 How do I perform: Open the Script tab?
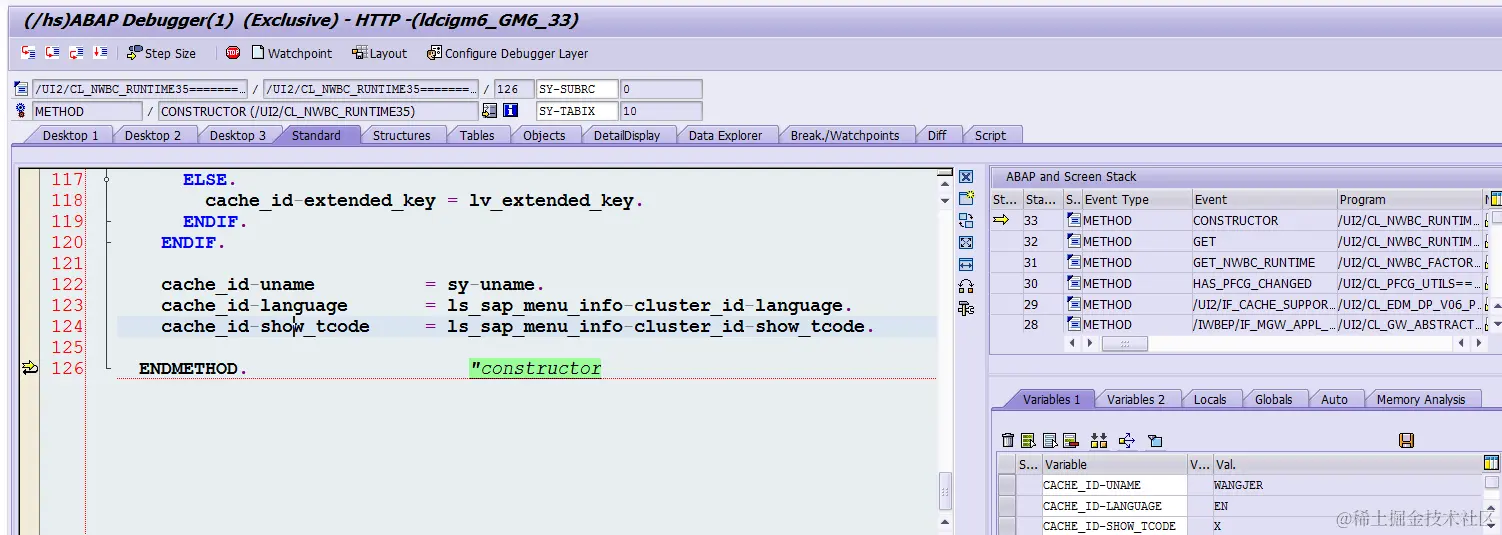(990, 135)
